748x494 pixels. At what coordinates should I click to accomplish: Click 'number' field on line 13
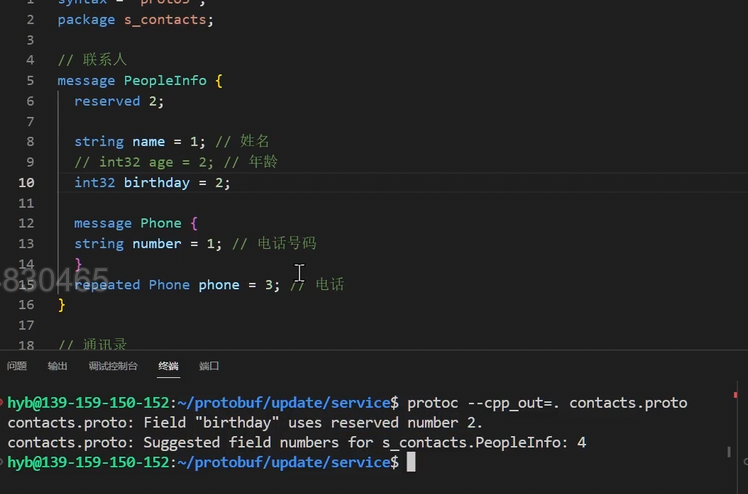coord(156,244)
